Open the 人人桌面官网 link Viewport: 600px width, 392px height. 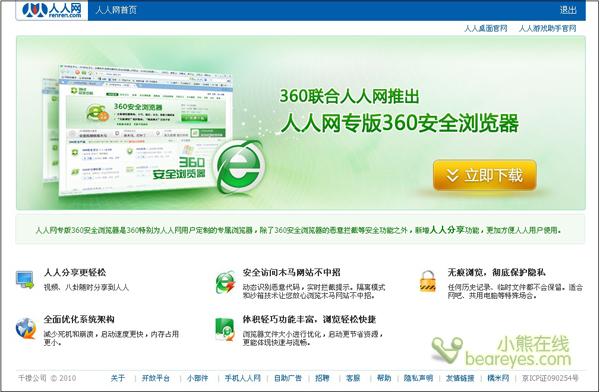tap(486, 28)
